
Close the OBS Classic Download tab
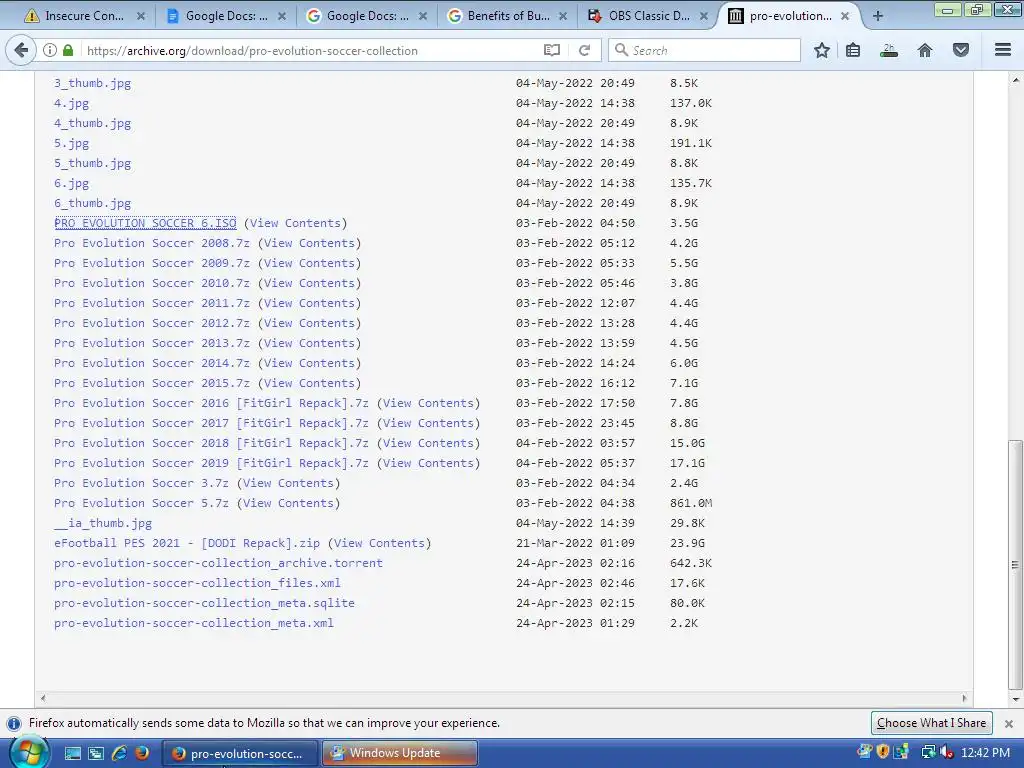[704, 16]
